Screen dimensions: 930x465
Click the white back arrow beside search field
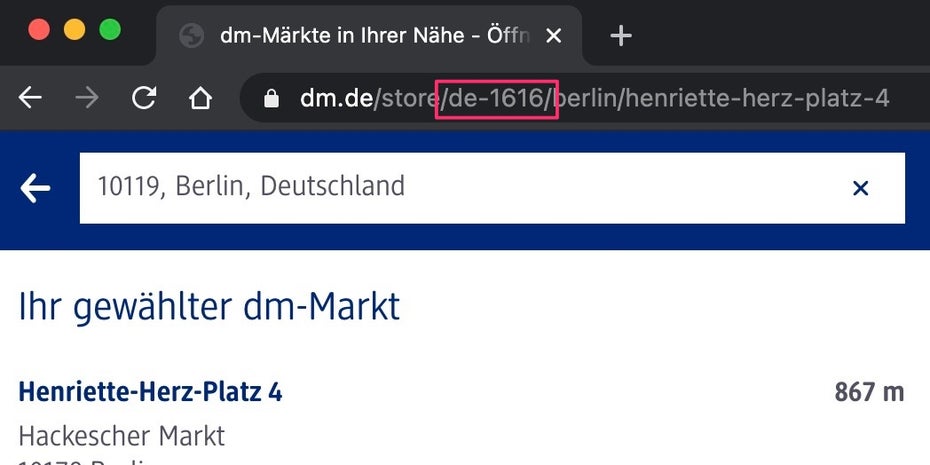[x=35, y=189]
